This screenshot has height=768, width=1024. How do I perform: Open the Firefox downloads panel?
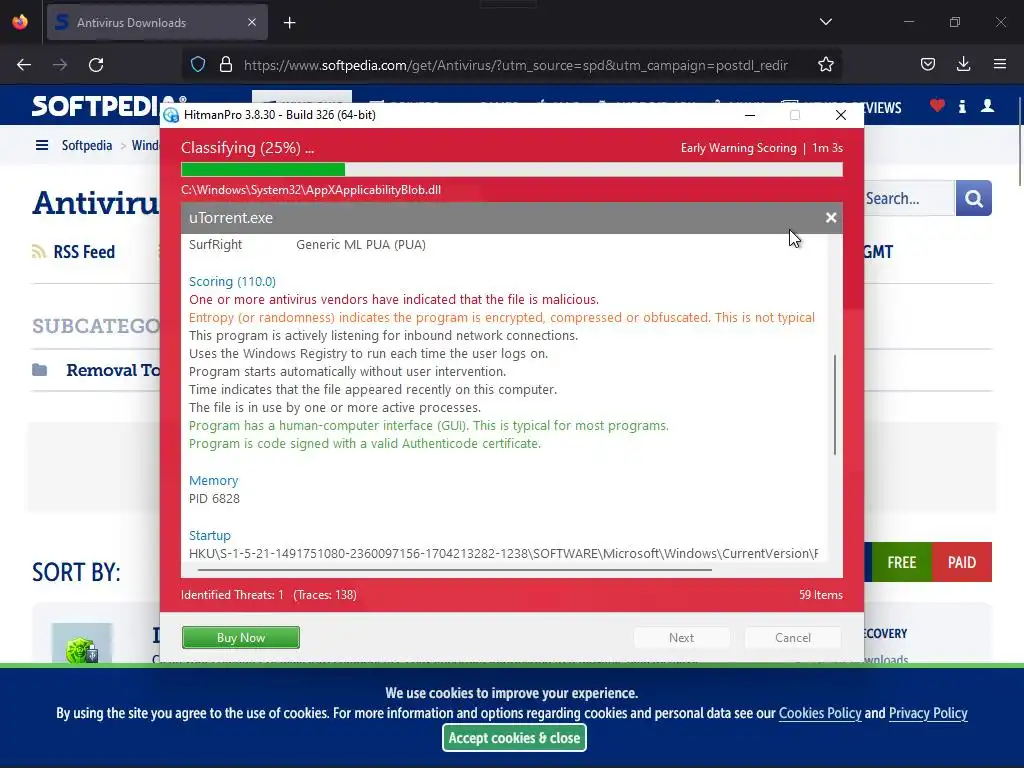click(963, 64)
